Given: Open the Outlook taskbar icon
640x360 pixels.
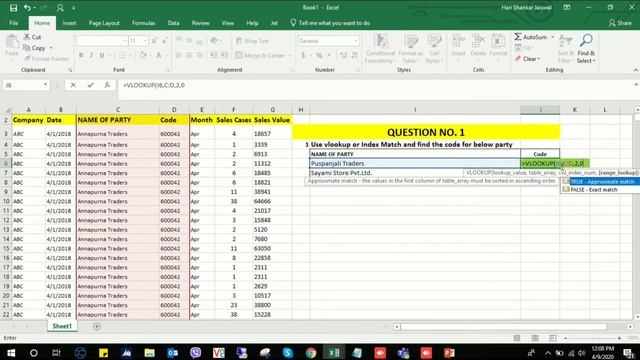Looking at the screenshot, I should [x=172, y=353].
